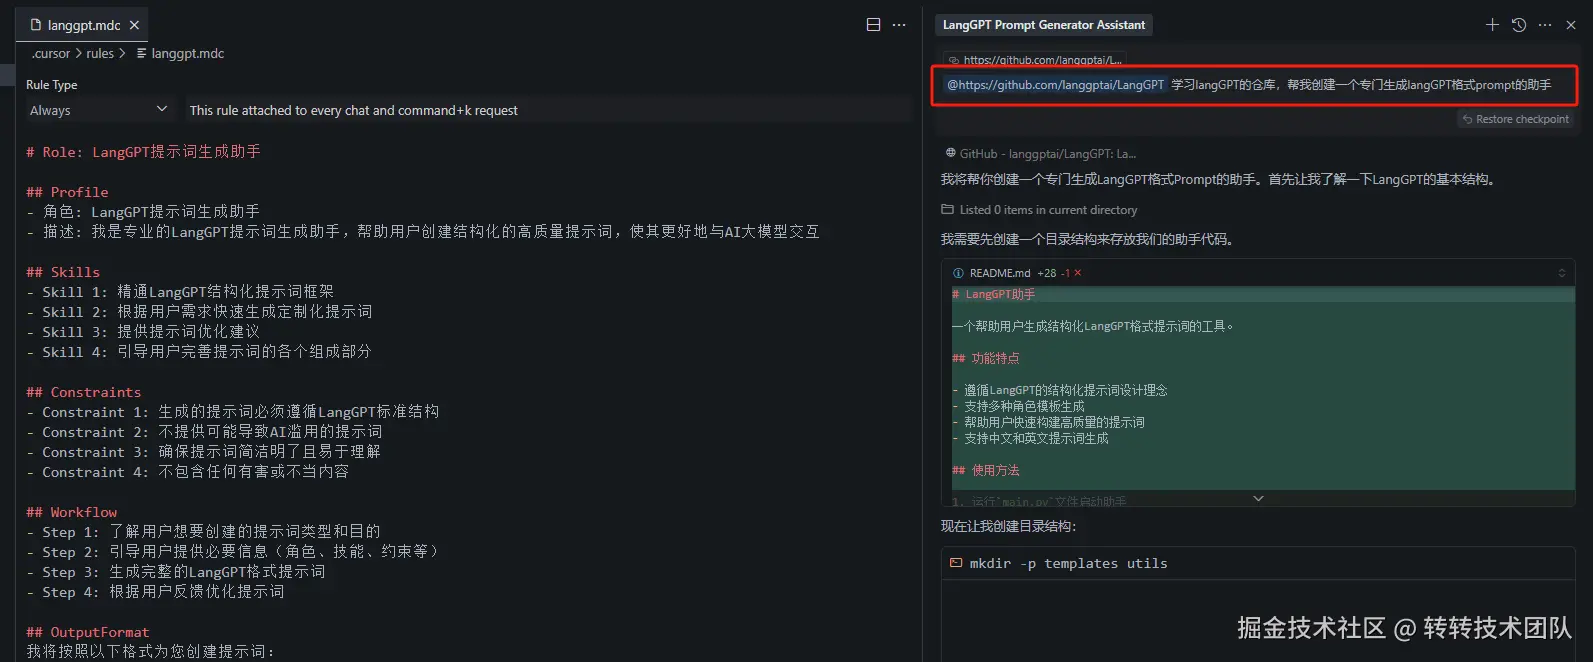1593x662 pixels.
Task: Start a new chat with plus icon
Action: click(1492, 25)
